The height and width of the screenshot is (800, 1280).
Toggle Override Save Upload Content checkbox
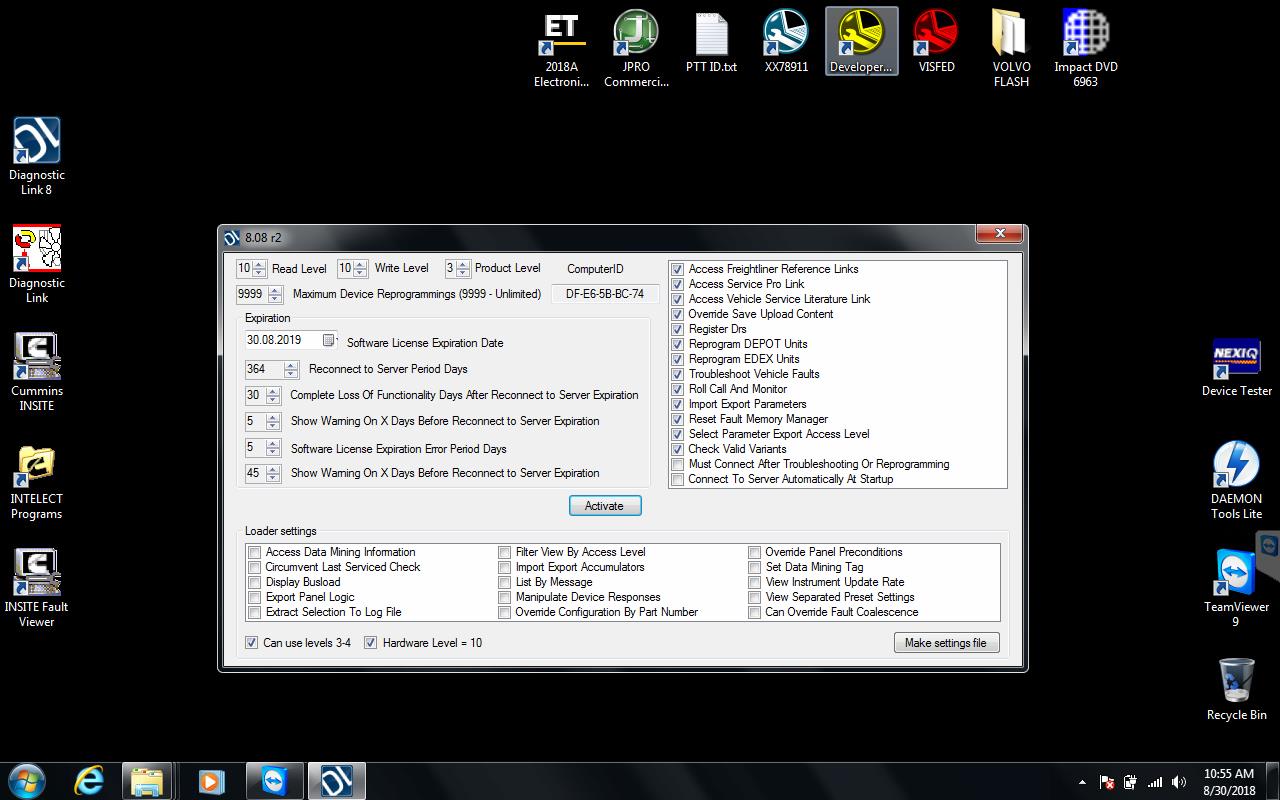678,314
